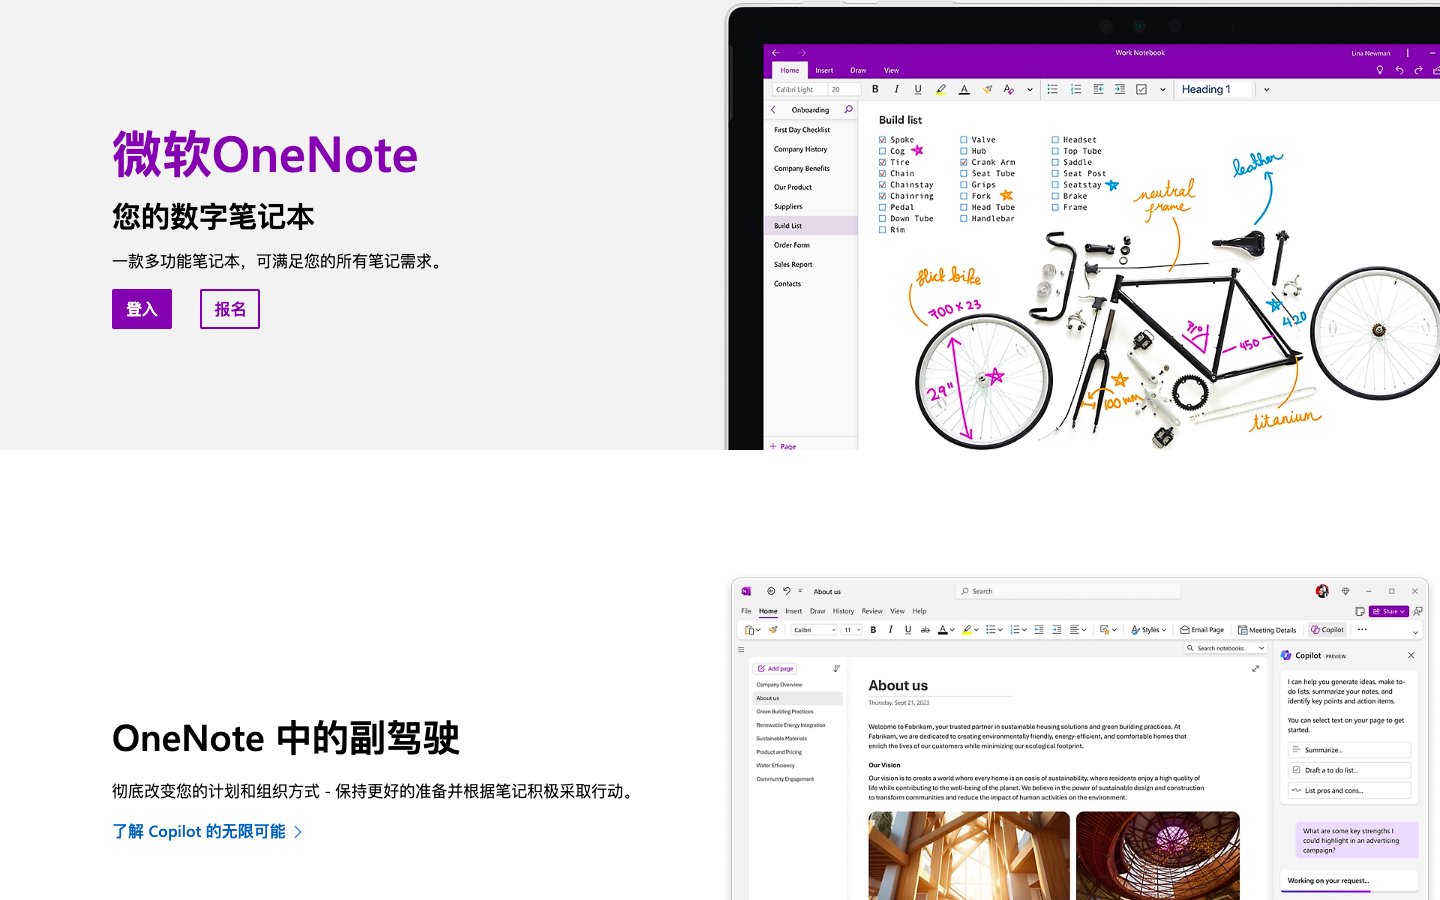
Task: Open the Search notebooks dropdown
Action: pyautogui.click(x=1226, y=648)
